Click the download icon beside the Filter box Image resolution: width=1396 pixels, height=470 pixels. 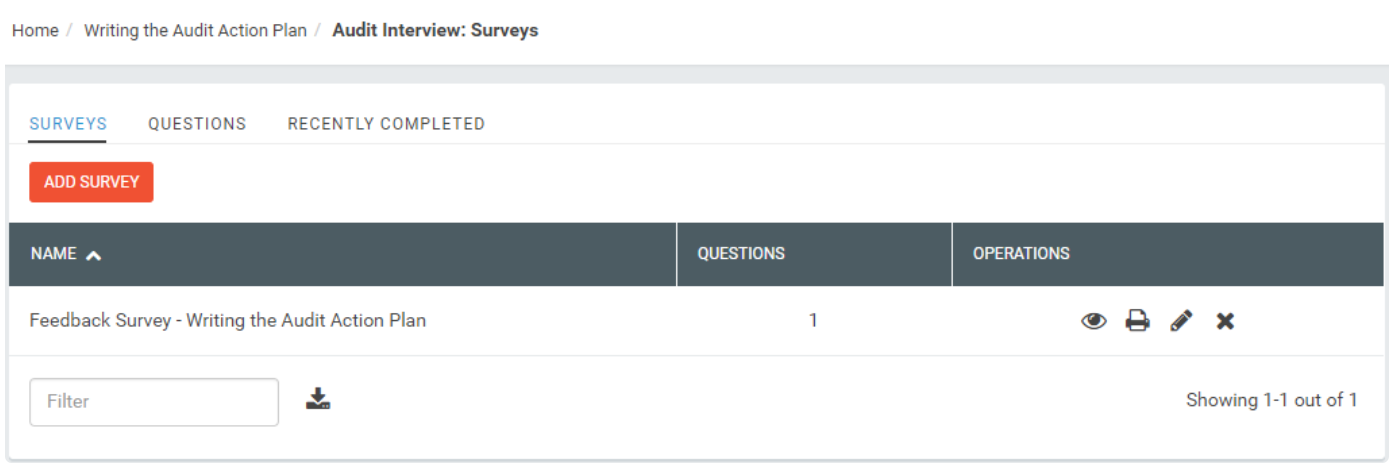click(318, 399)
